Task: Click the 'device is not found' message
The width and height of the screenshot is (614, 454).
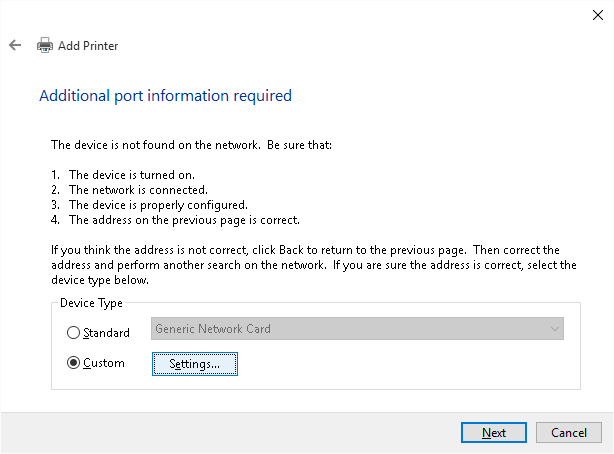Action: point(191,145)
